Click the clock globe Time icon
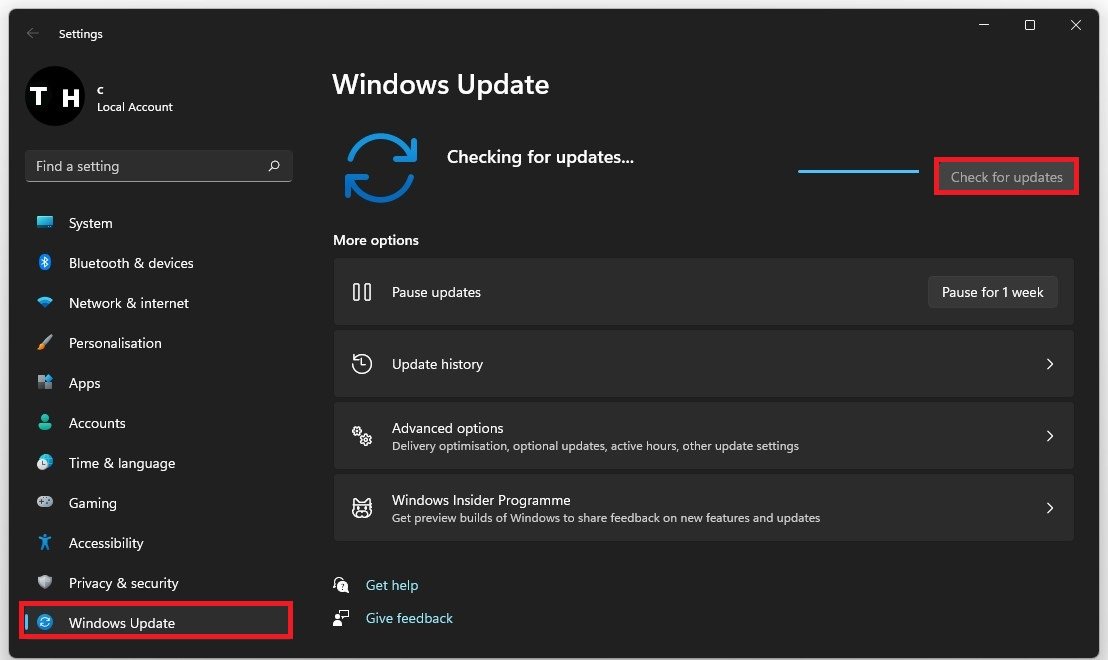 tap(45, 462)
